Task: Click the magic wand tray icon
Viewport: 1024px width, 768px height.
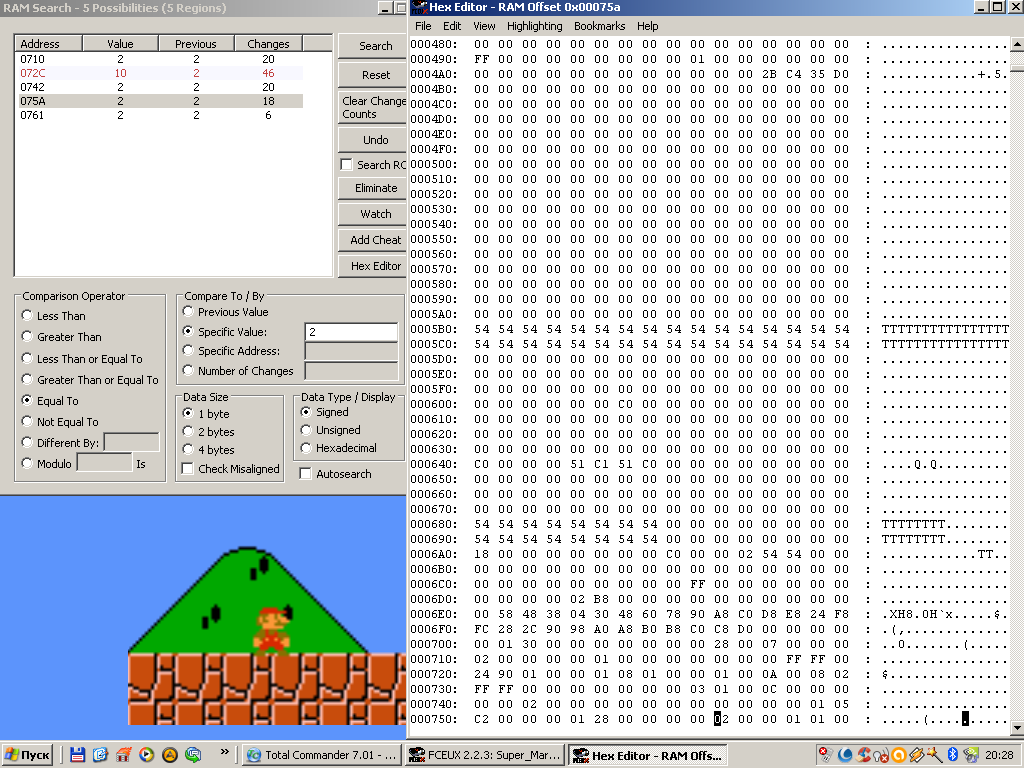Action: pos(935,755)
